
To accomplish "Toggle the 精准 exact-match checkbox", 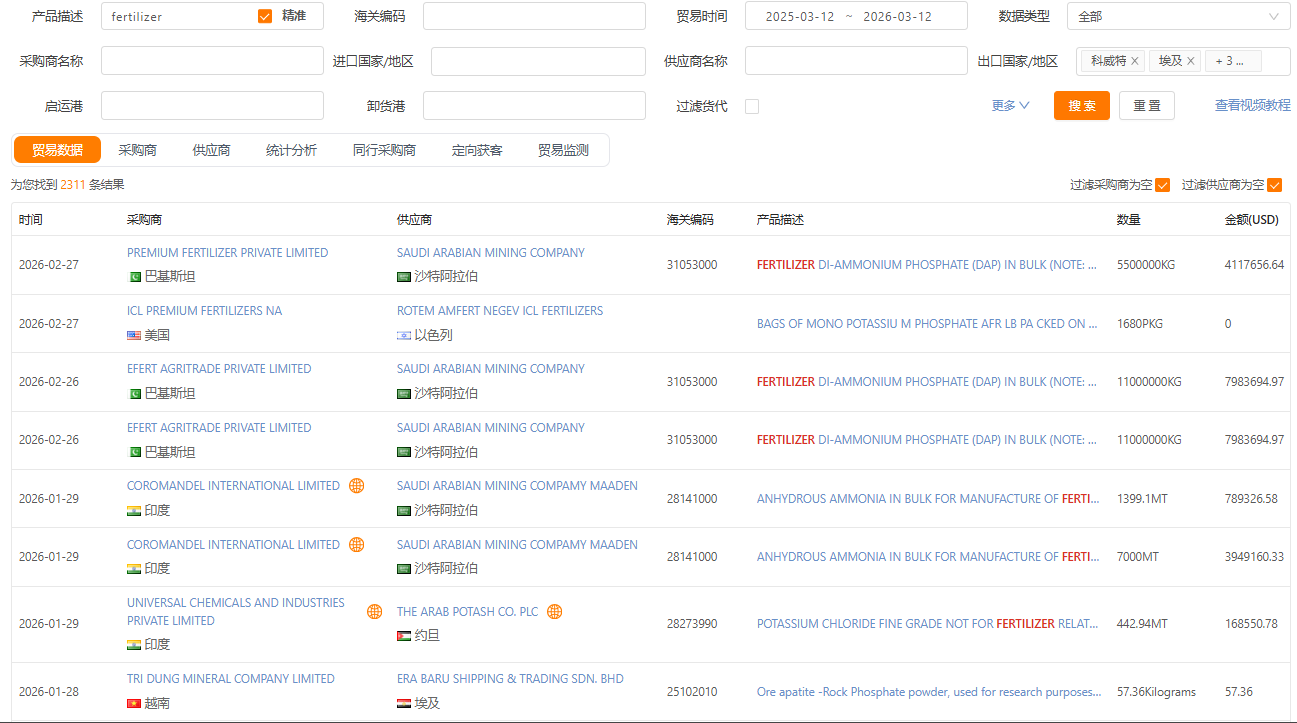I will point(265,16).
